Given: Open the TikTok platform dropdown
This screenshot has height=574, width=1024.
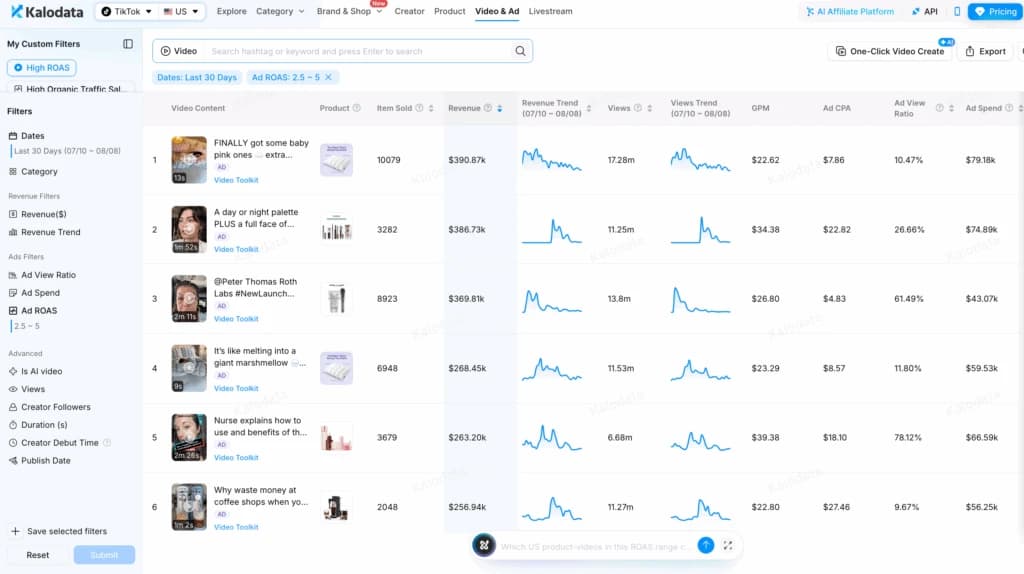Looking at the screenshot, I should (127, 12).
